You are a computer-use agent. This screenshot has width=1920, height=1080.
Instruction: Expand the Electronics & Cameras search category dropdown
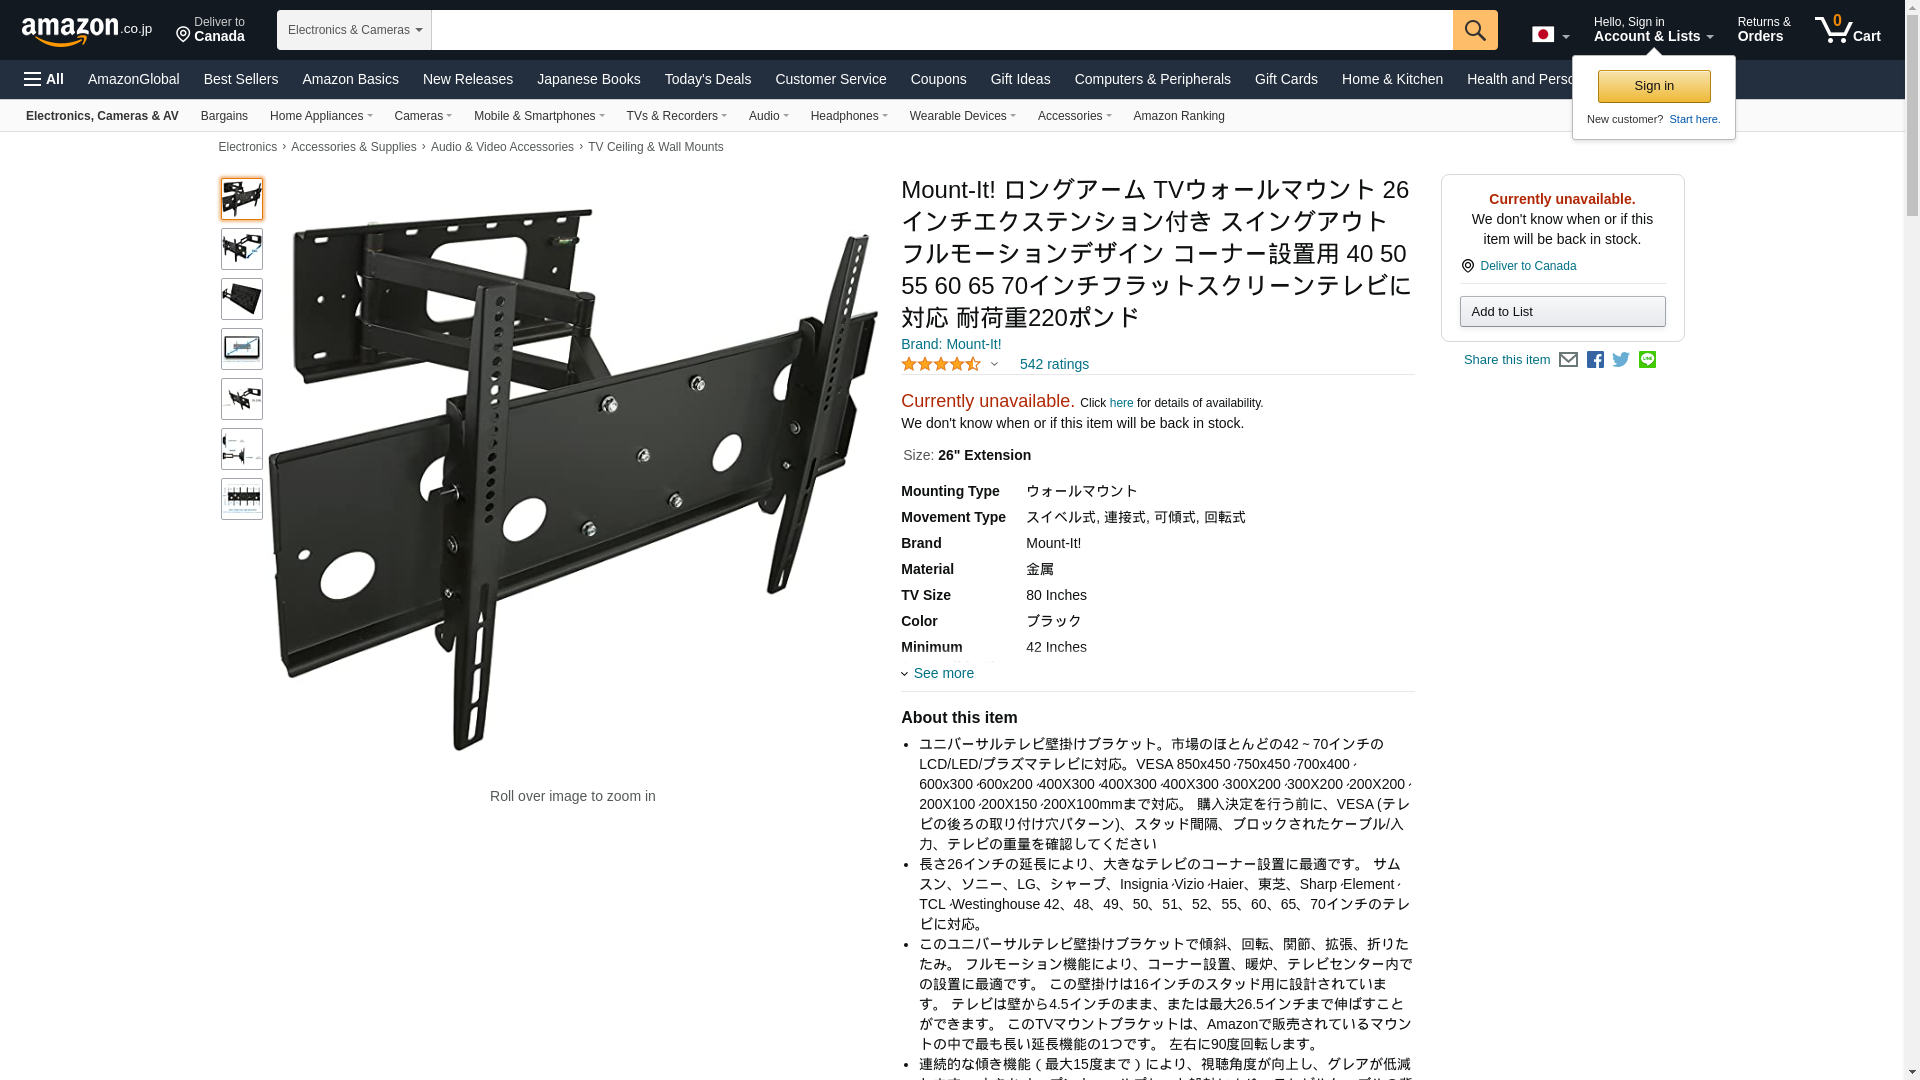coord(354,30)
